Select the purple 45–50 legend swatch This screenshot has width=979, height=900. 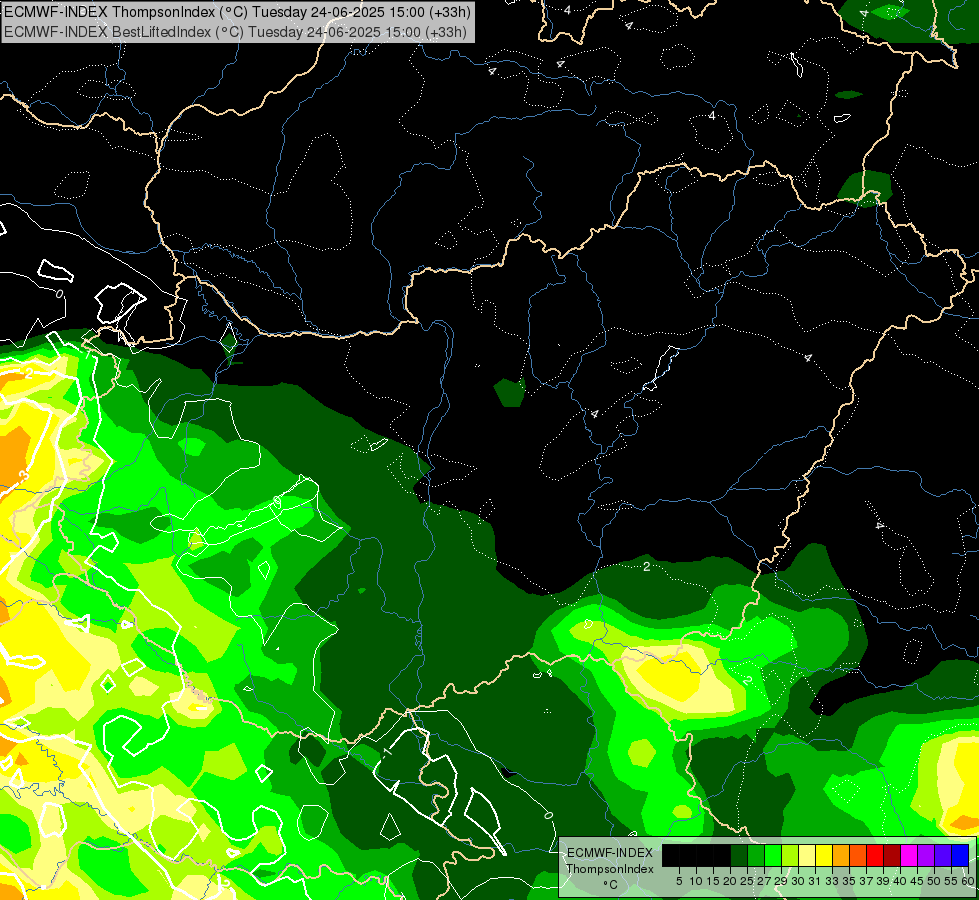[x=926, y=855]
